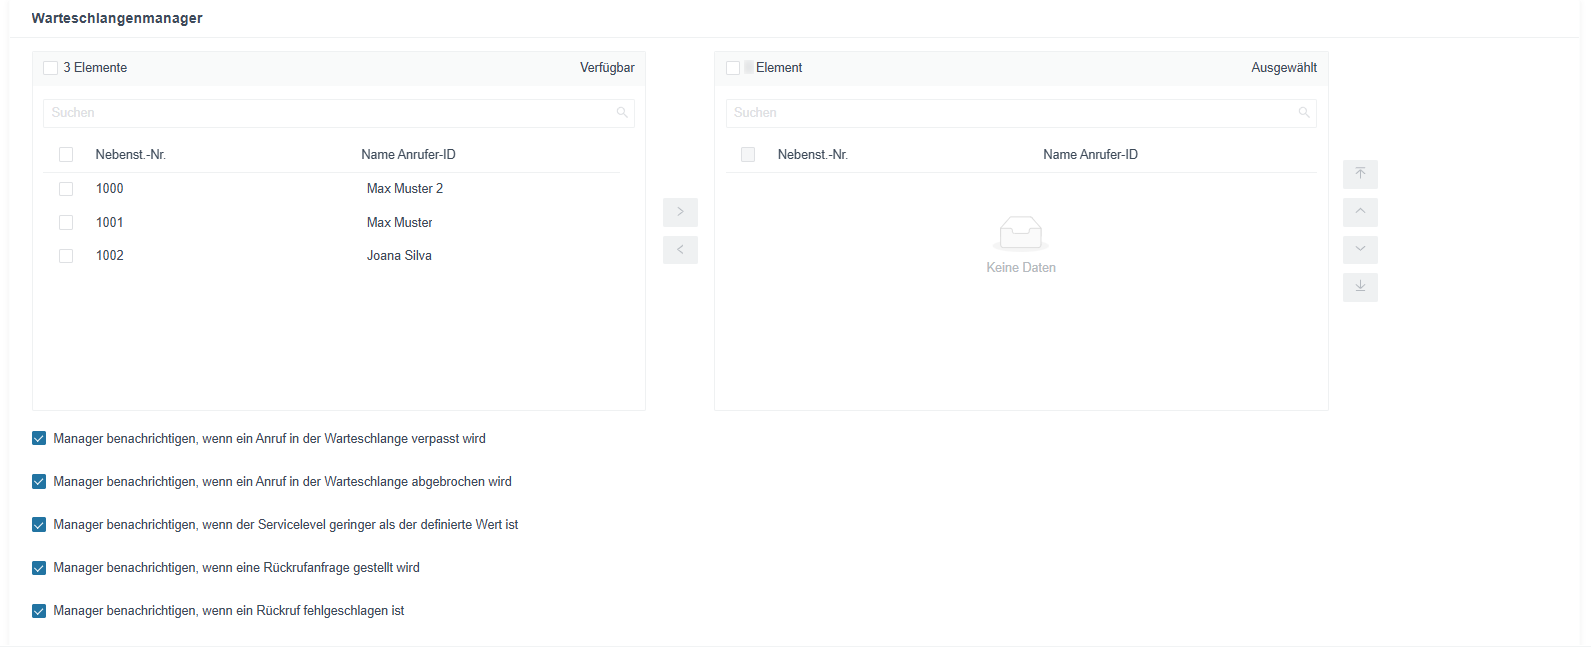Focus the Suchen field in Verfügbar panel
The image size is (1591, 649).
point(338,113)
